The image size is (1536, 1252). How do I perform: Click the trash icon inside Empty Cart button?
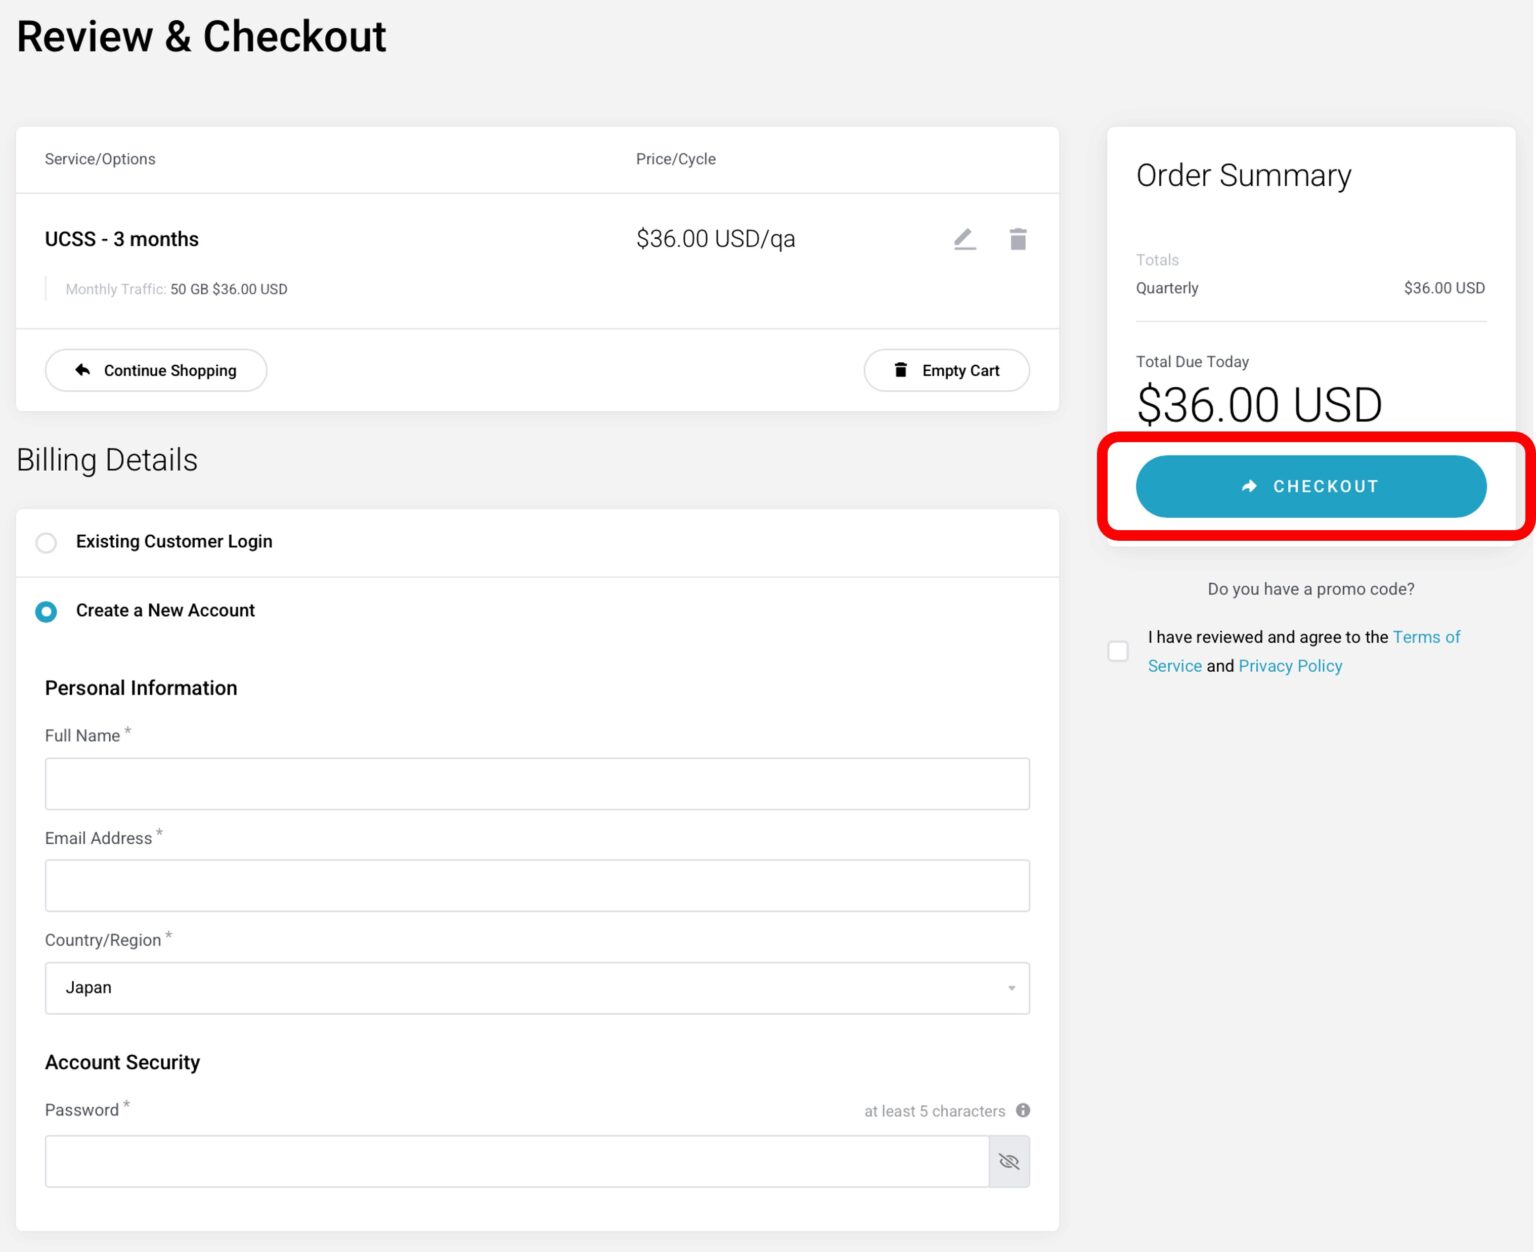[x=901, y=370]
